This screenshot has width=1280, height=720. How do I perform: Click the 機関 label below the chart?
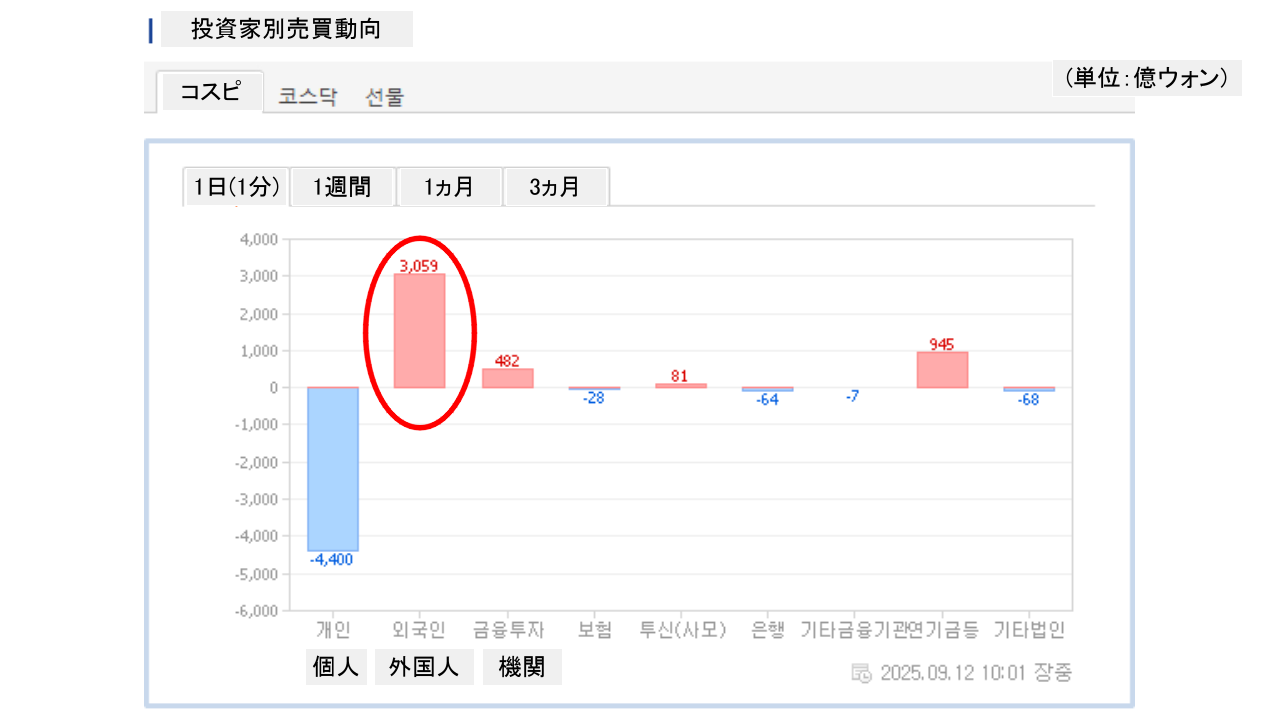click(x=522, y=668)
